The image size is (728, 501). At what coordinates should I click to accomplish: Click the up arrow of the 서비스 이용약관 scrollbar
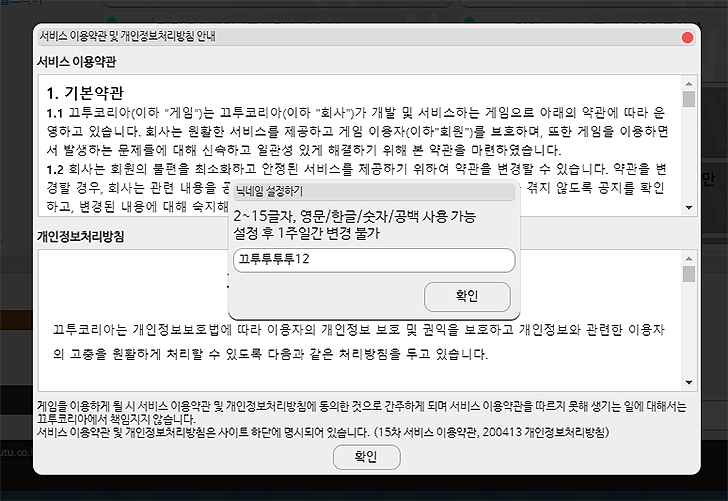pyautogui.click(x=689, y=84)
